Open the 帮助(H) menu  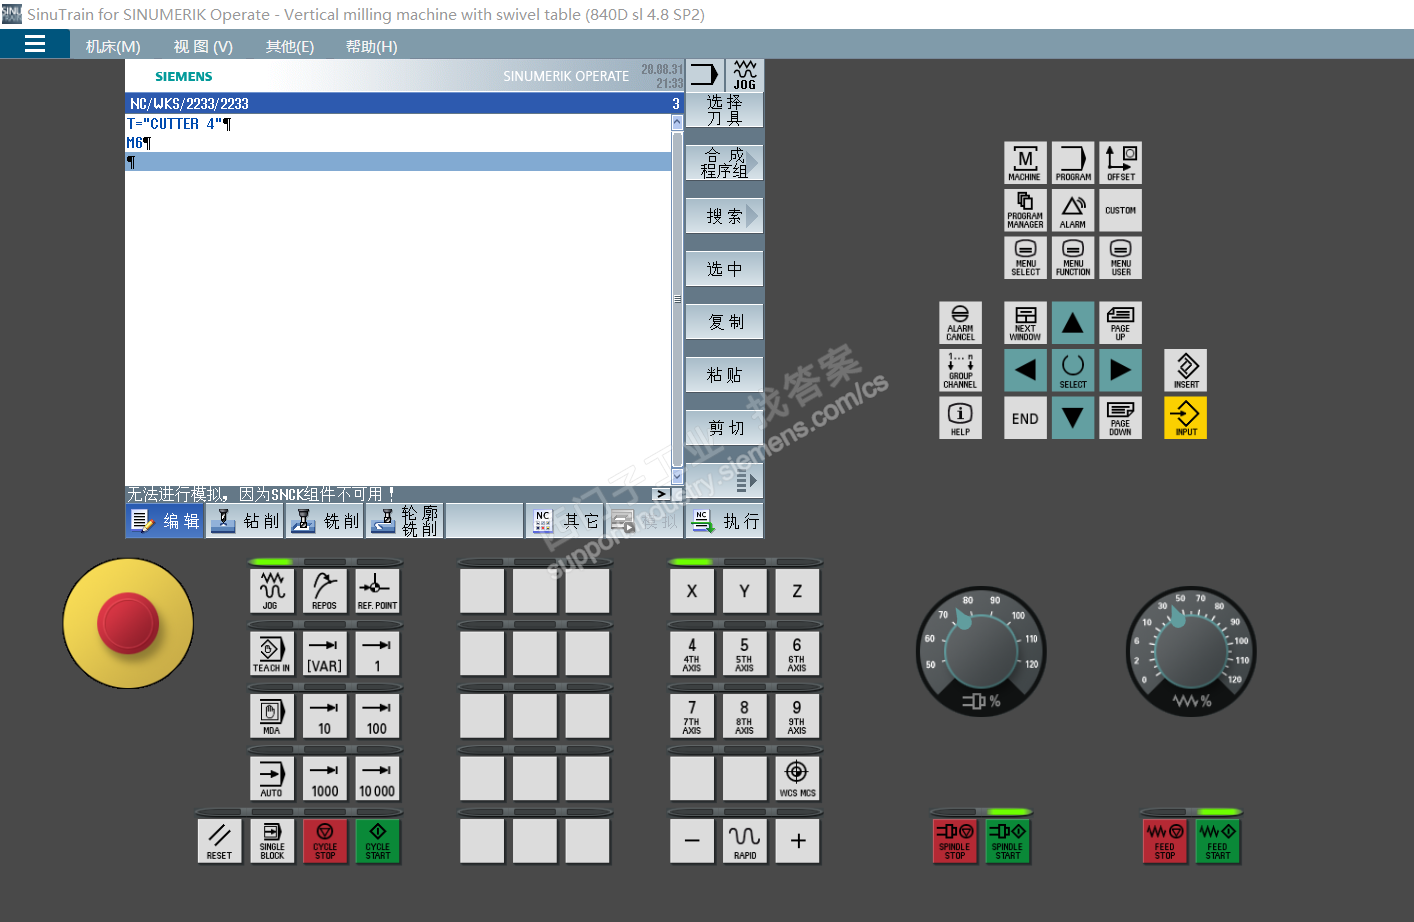(x=372, y=46)
